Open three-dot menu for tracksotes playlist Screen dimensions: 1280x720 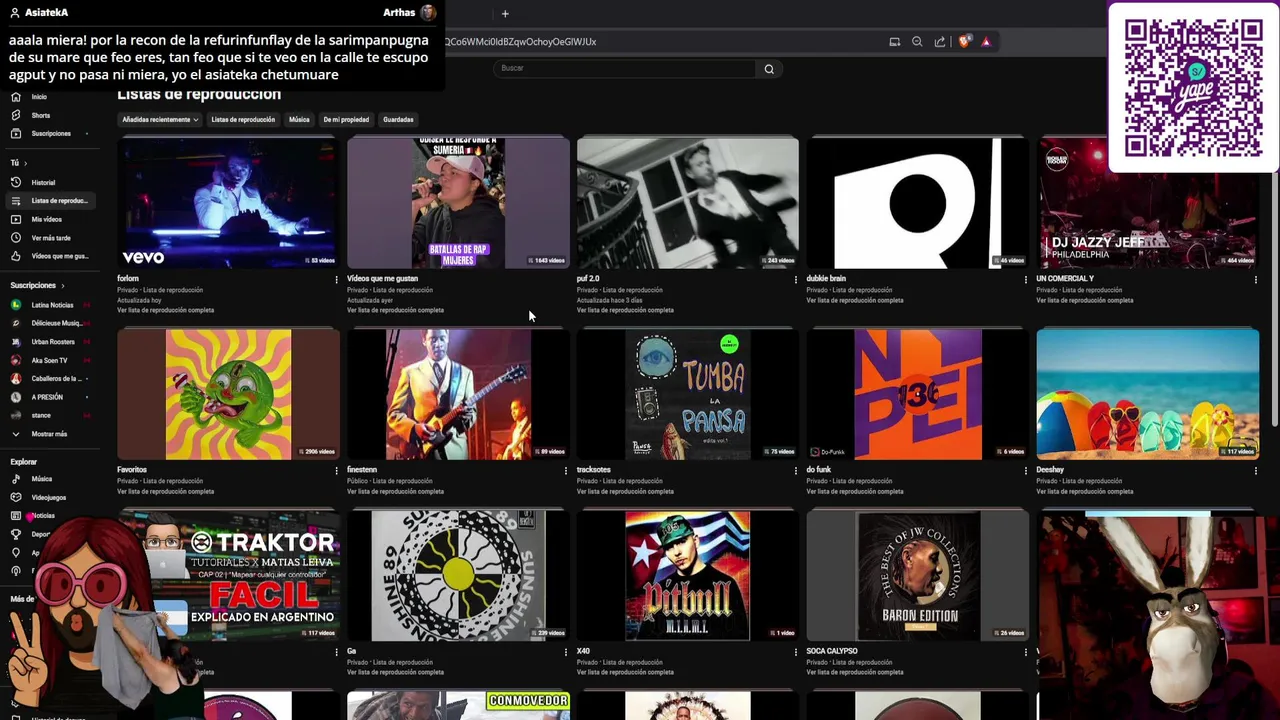796,470
